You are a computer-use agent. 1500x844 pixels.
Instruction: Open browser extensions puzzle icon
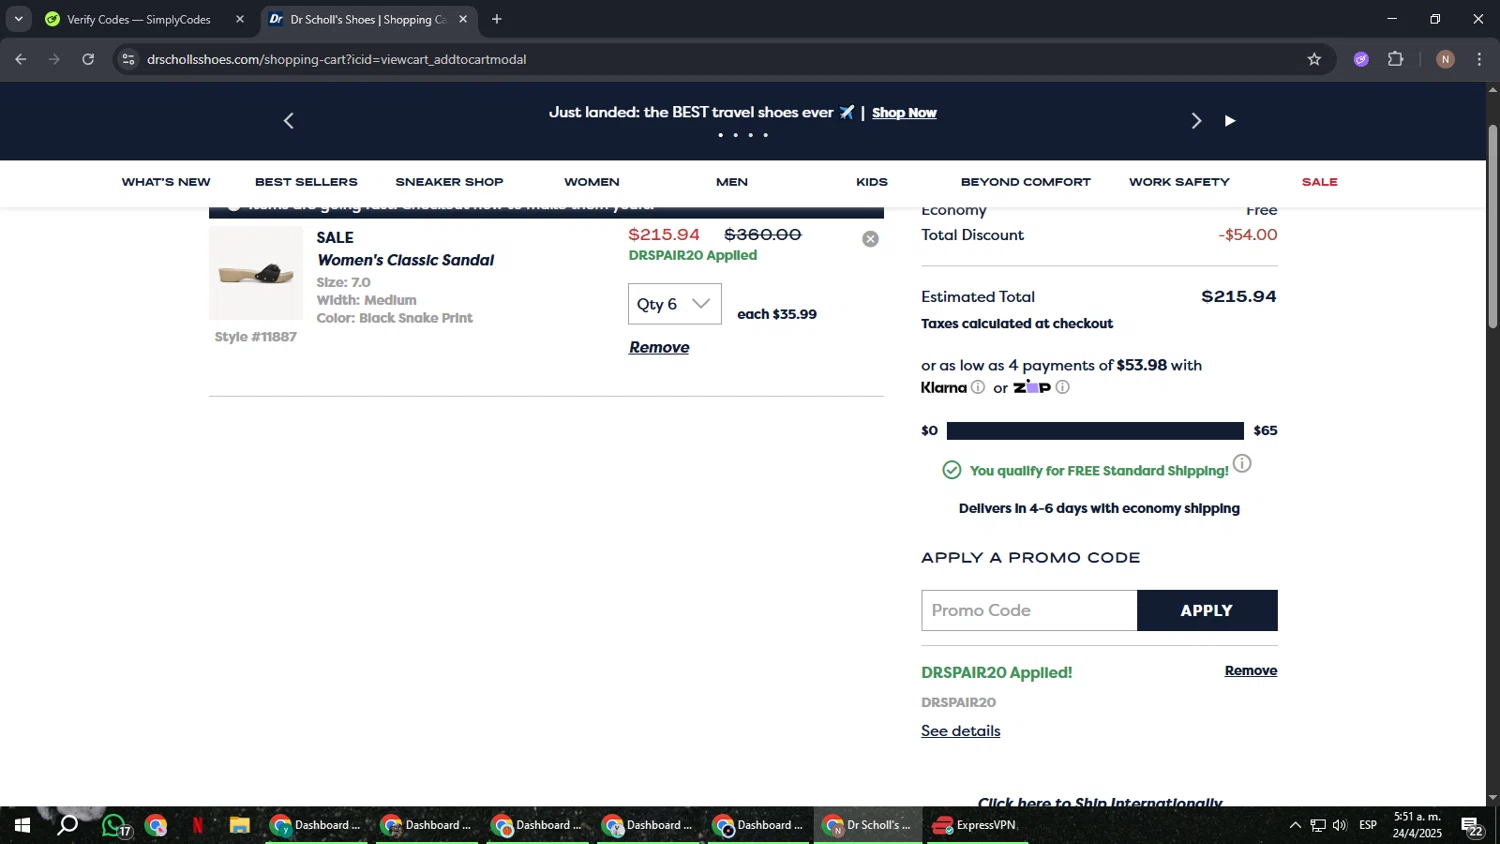click(1396, 60)
